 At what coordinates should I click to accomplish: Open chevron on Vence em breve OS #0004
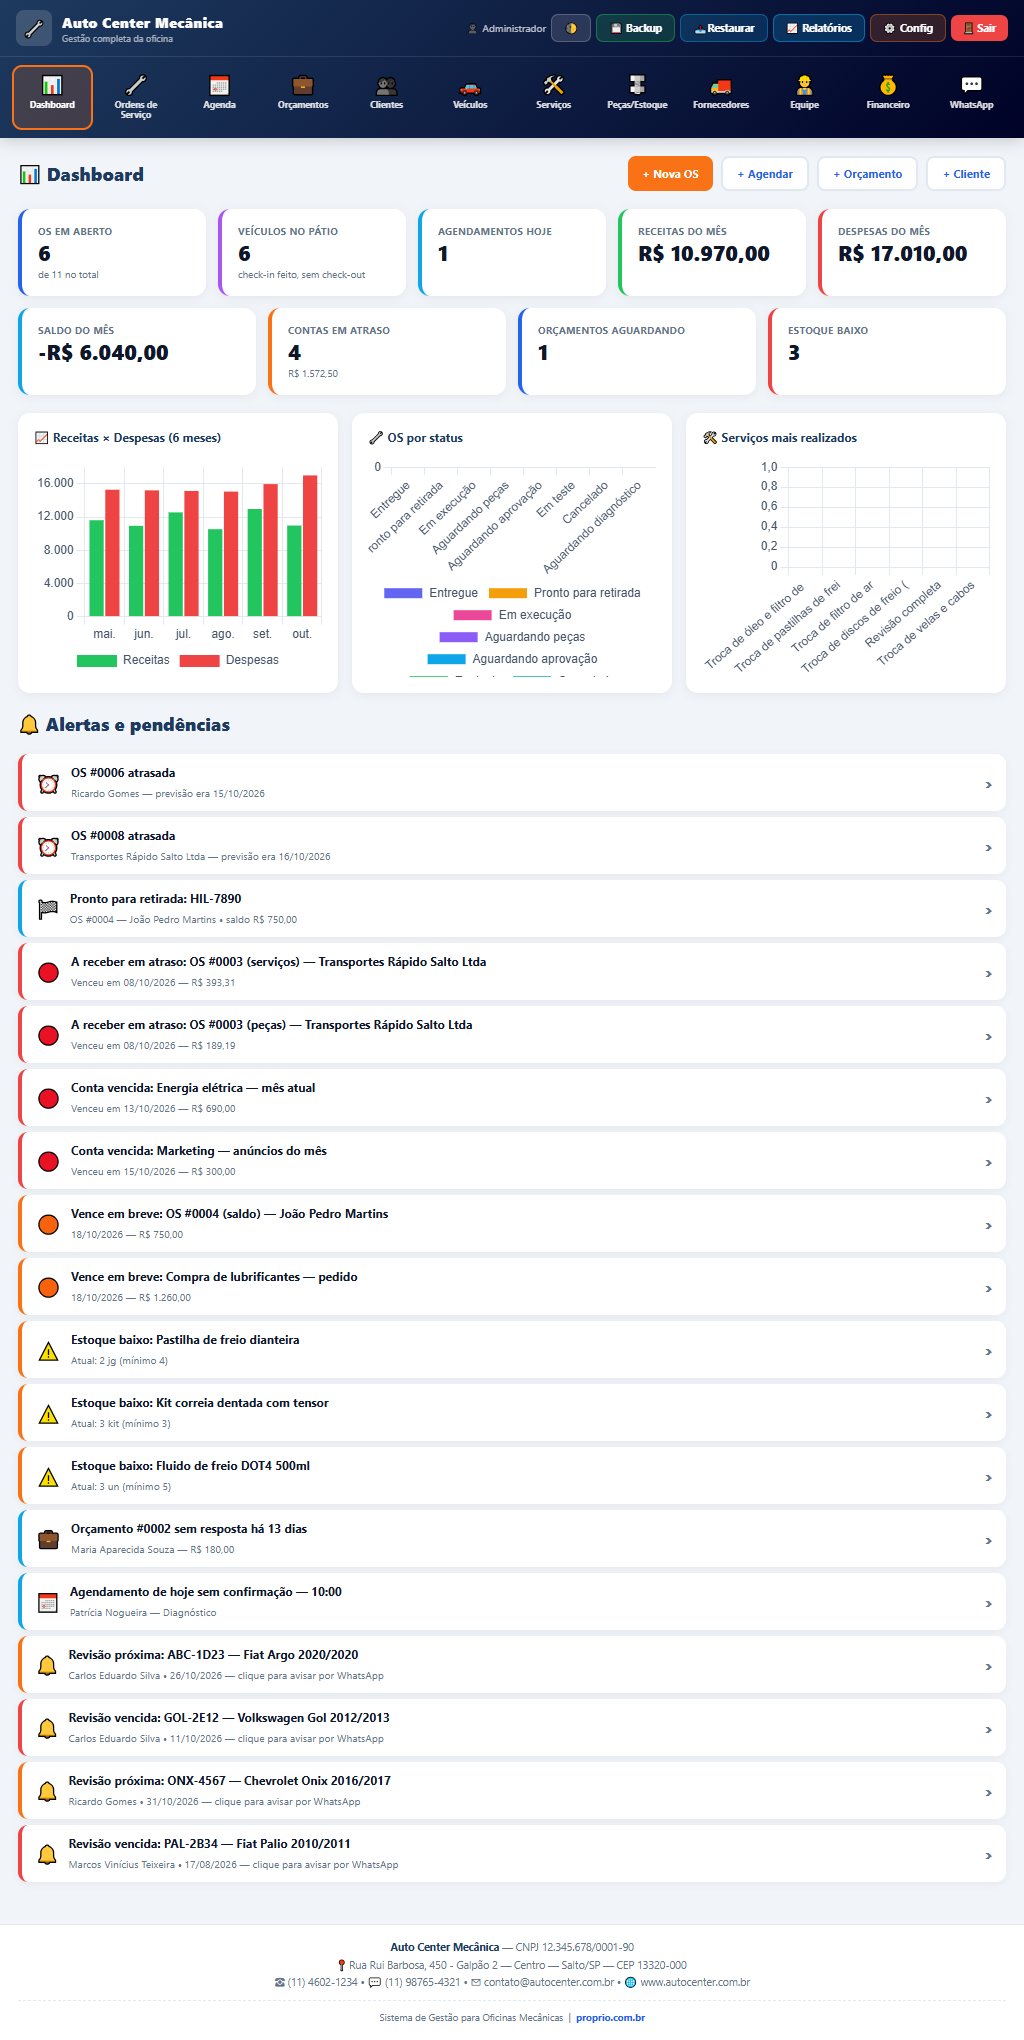[x=988, y=1226]
